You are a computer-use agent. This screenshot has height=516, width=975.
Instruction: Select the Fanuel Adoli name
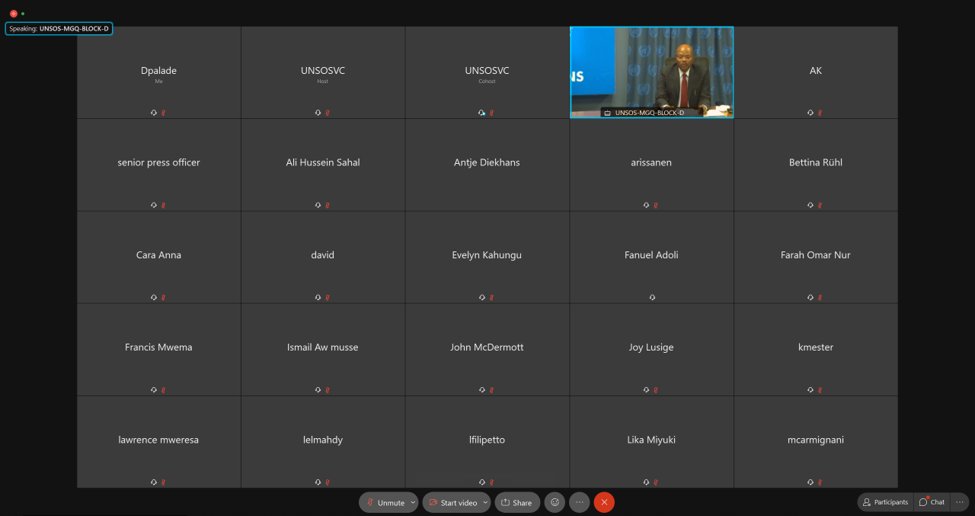pyautogui.click(x=651, y=255)
